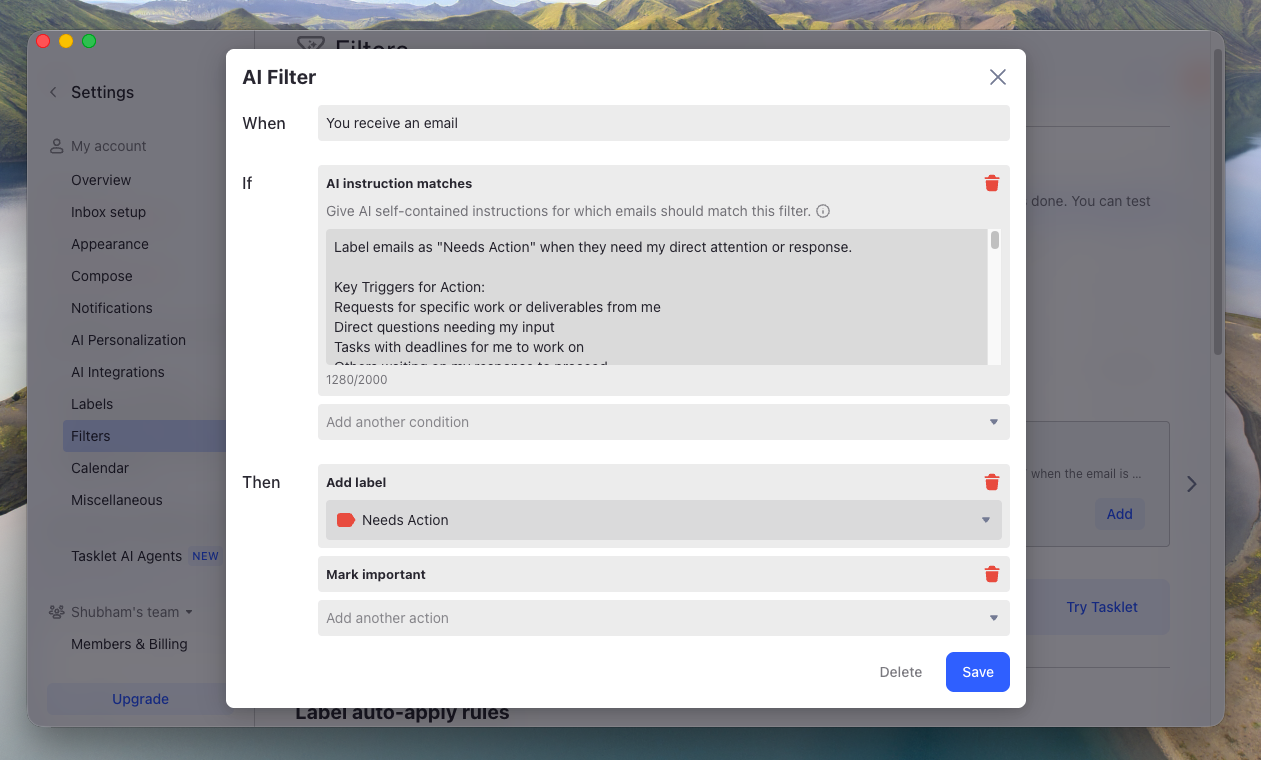The width and height of the screenshot is (1261, 760).
Task: Click the Save button
Action: (x=978, y=672)
